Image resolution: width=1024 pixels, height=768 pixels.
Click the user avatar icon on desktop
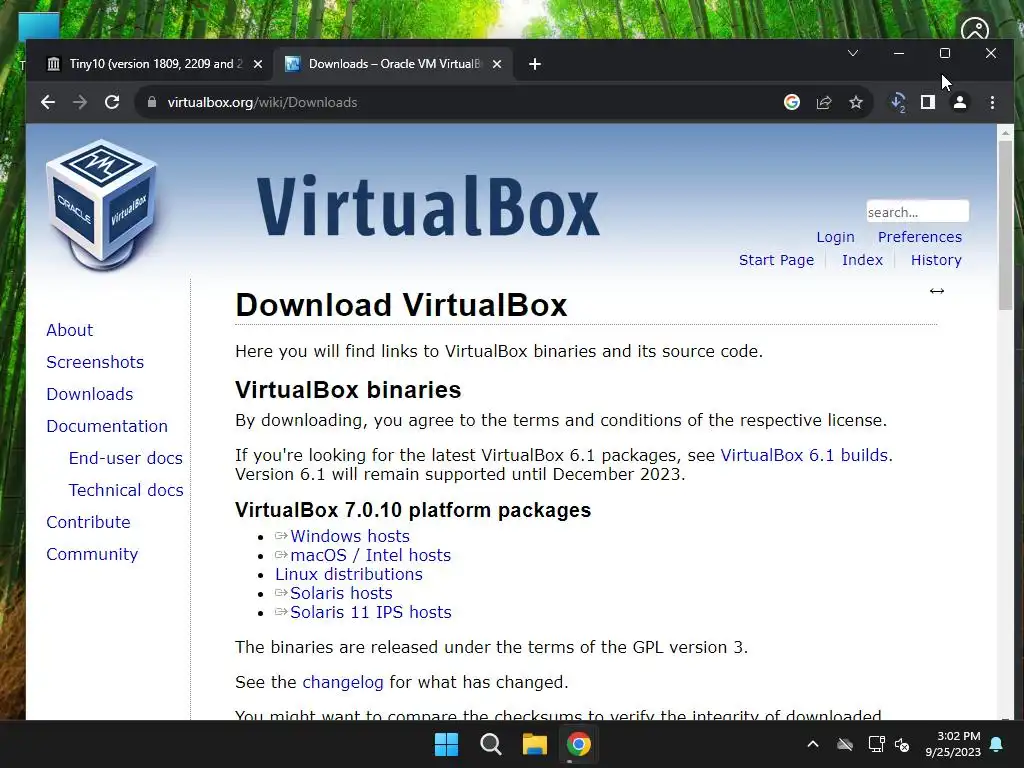click(x=974, y=27)
